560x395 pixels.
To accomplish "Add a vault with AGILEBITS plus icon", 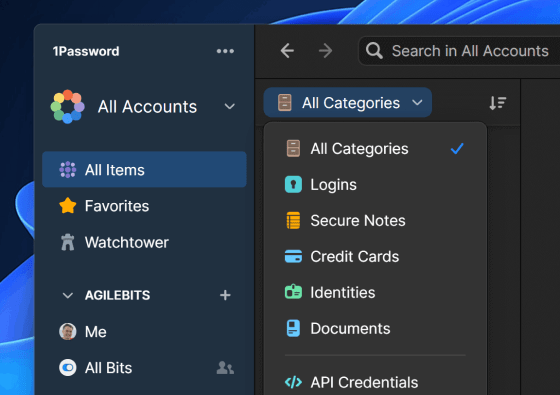I will tap(225, 295).
